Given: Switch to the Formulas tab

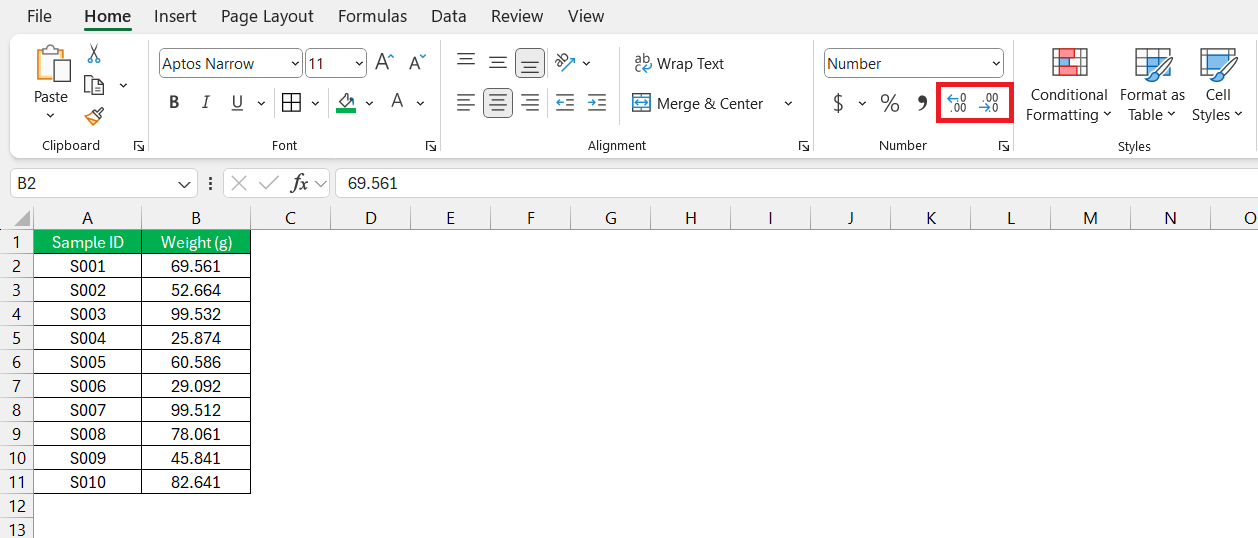Looking at the screenshot, I should pos(372,16).
